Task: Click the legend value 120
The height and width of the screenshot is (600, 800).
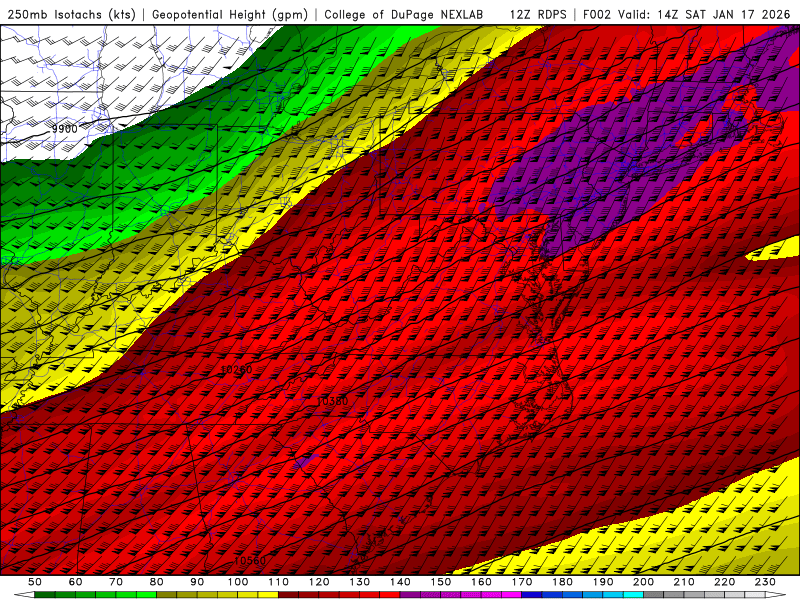Action: (x=319, y=582)
